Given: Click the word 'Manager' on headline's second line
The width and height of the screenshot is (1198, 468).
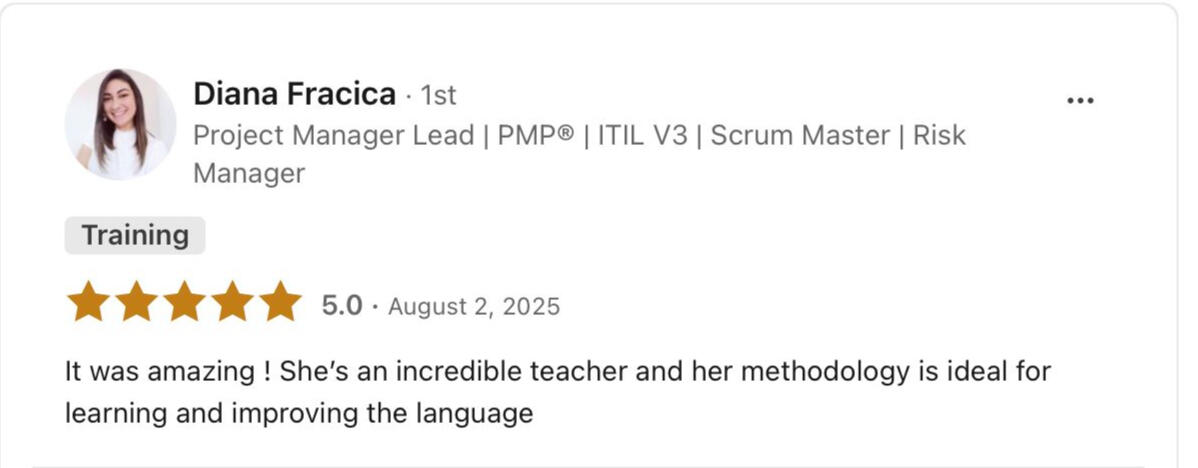Looking at the screenshot, I should pos(249,174).
